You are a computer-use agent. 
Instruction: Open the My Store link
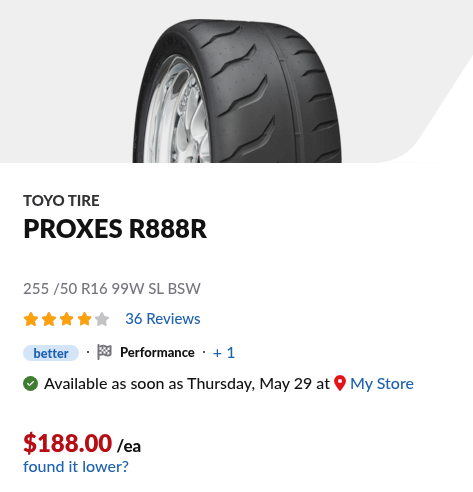382,384
